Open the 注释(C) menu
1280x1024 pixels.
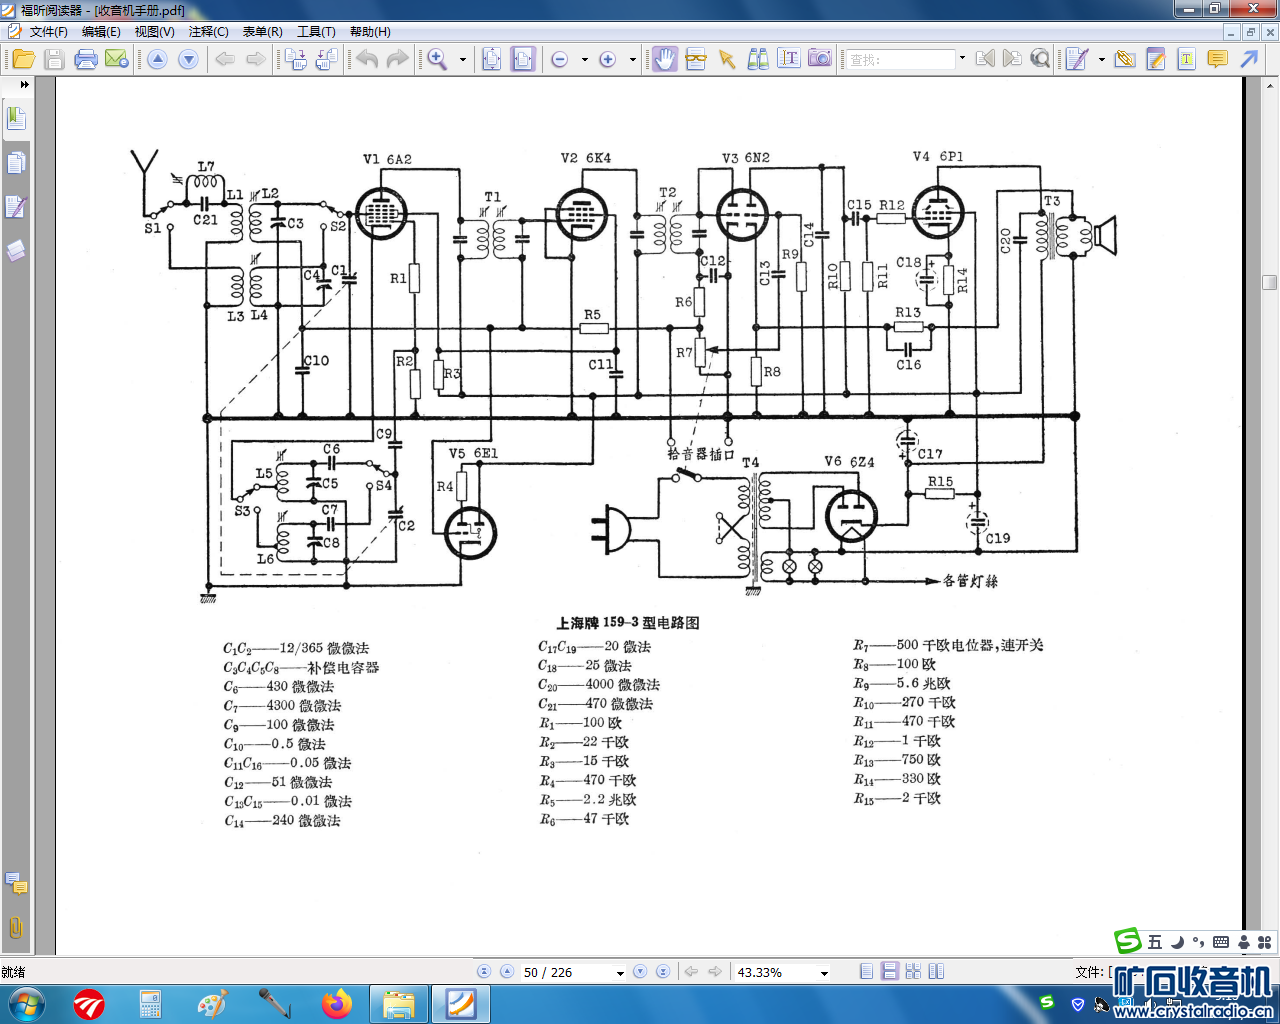[209, 32]
